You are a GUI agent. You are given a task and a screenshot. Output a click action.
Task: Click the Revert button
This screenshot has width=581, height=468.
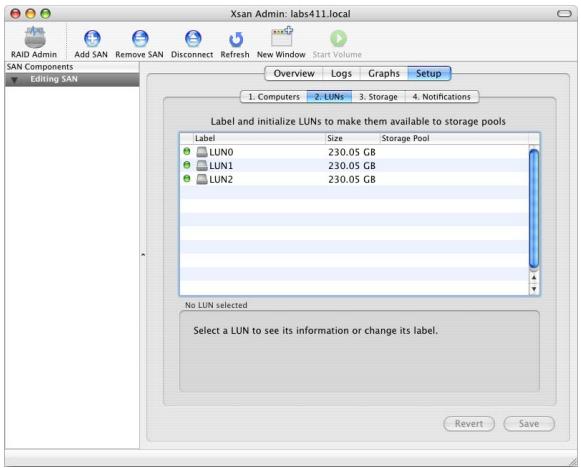469,424
